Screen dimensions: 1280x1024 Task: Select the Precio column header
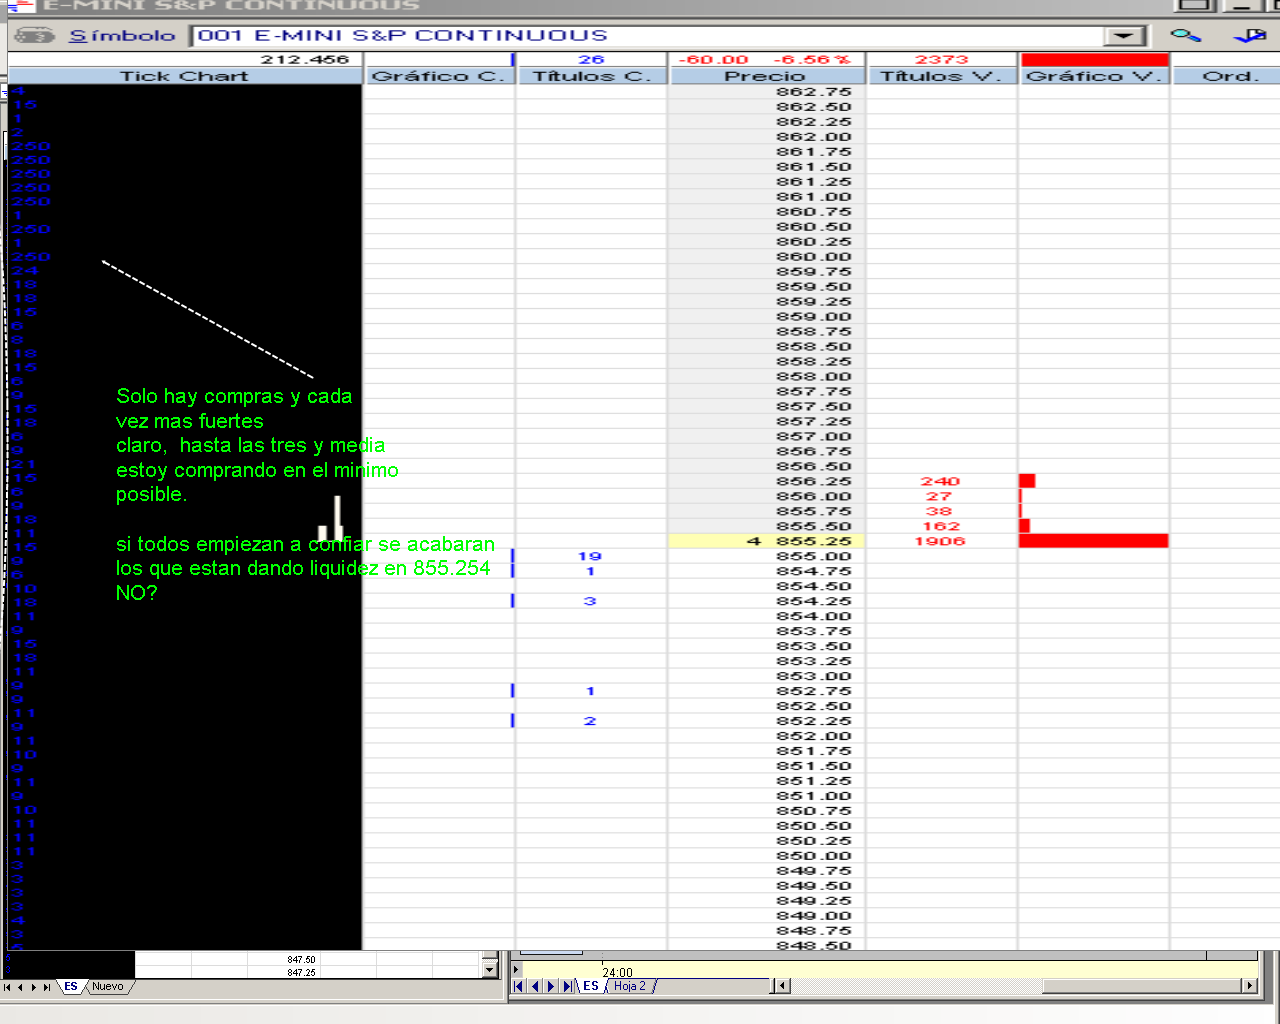[x=766, y=76]
